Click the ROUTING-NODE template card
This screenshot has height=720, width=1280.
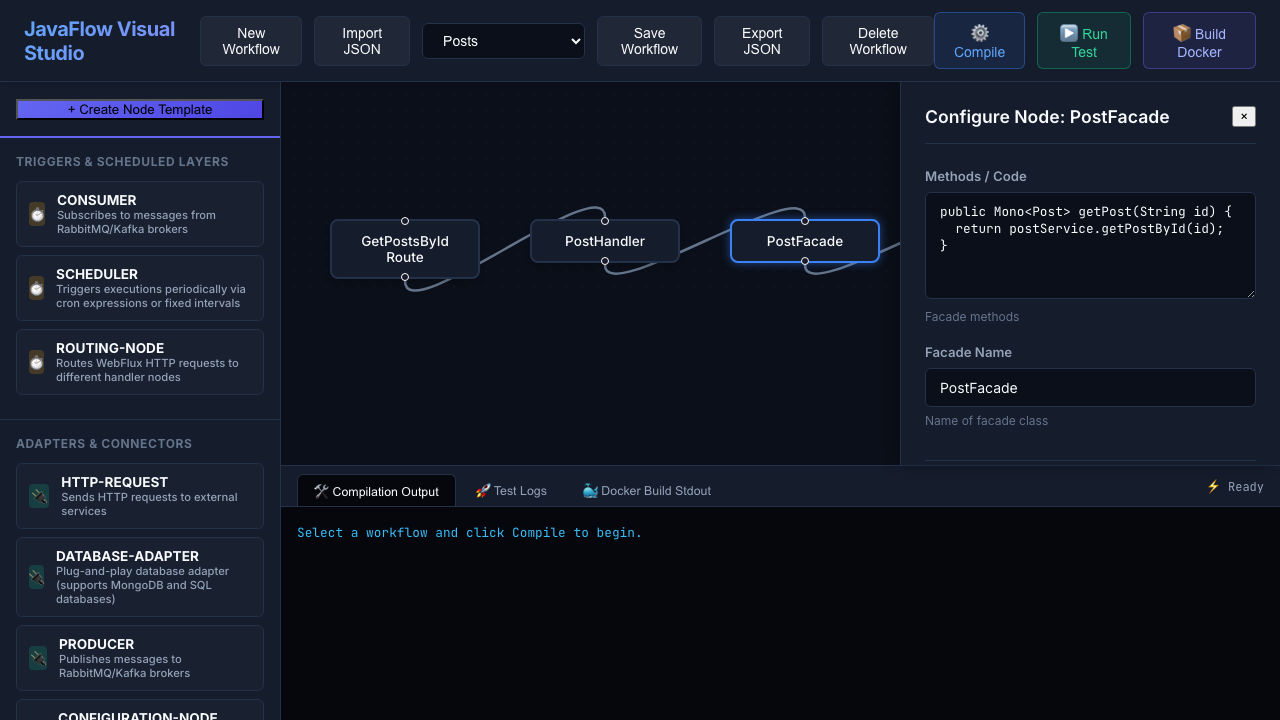(140, 362)
